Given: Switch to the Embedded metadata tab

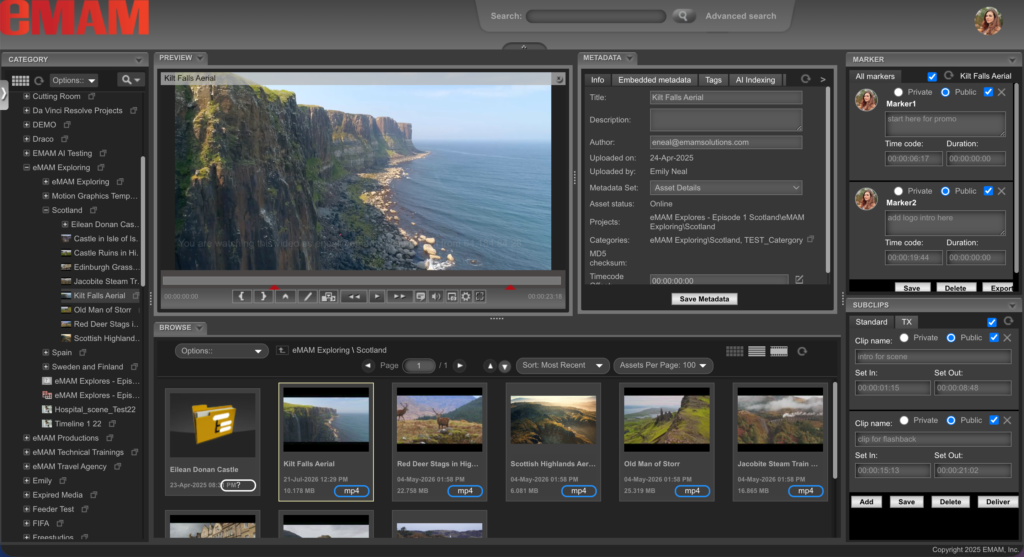Looking at the screenshot, I should pos(654,80).
